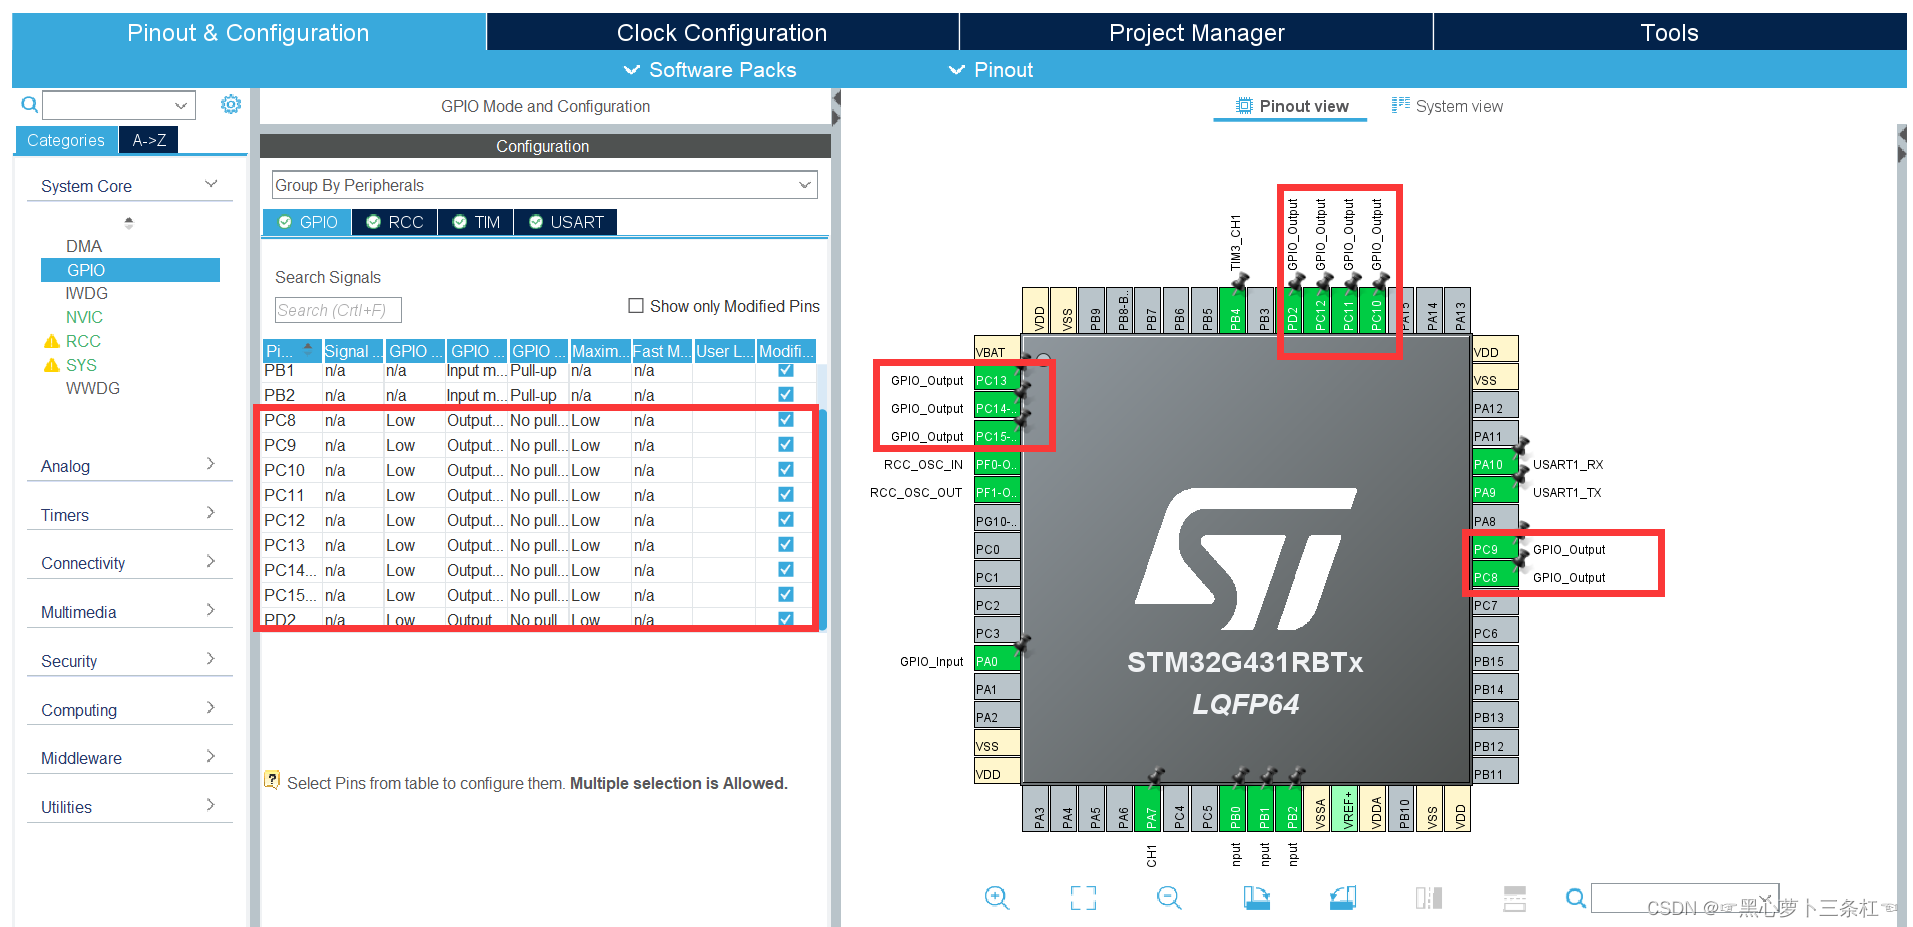The image size is (1913, 927).
Task: Click the sort arrow in Pin column header
Action: [x=308, y=349]
